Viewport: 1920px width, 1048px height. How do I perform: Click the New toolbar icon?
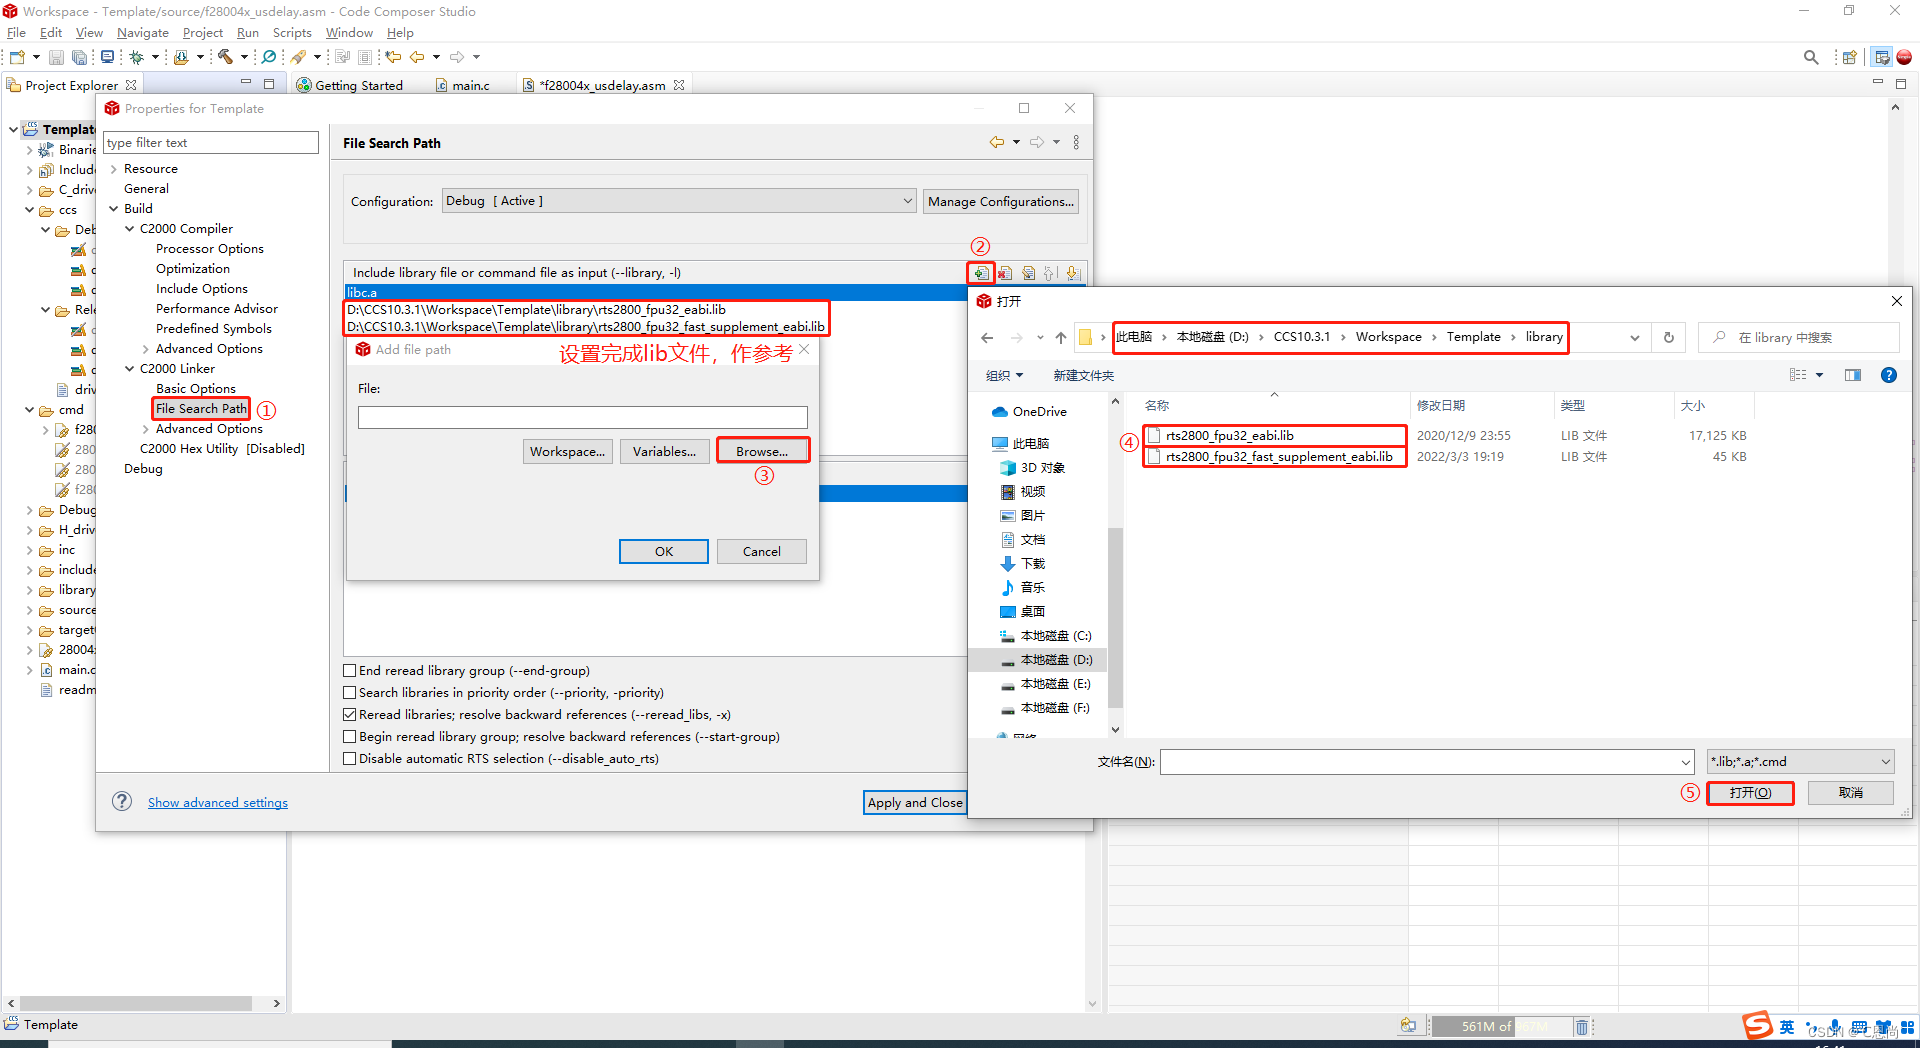(x=17, y=57)
